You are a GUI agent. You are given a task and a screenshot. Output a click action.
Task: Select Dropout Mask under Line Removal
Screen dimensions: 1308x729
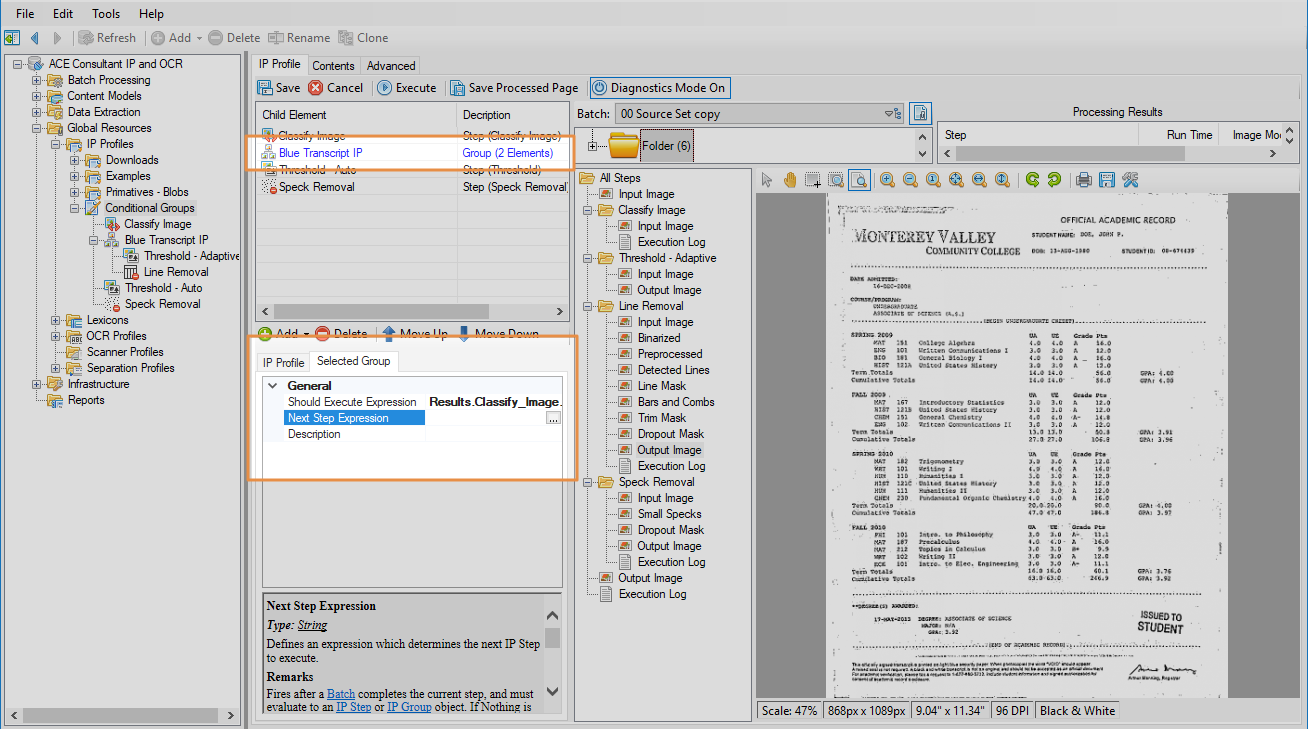(x=670, y=434)
